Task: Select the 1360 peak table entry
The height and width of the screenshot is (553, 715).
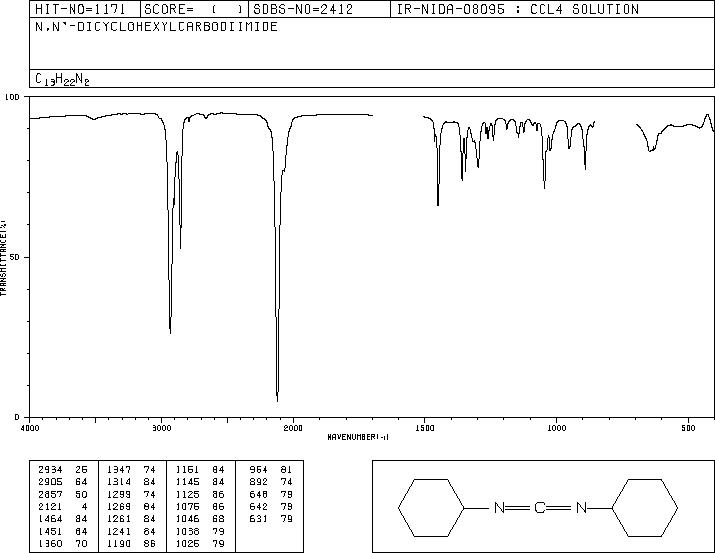Action: coord(63,544)
